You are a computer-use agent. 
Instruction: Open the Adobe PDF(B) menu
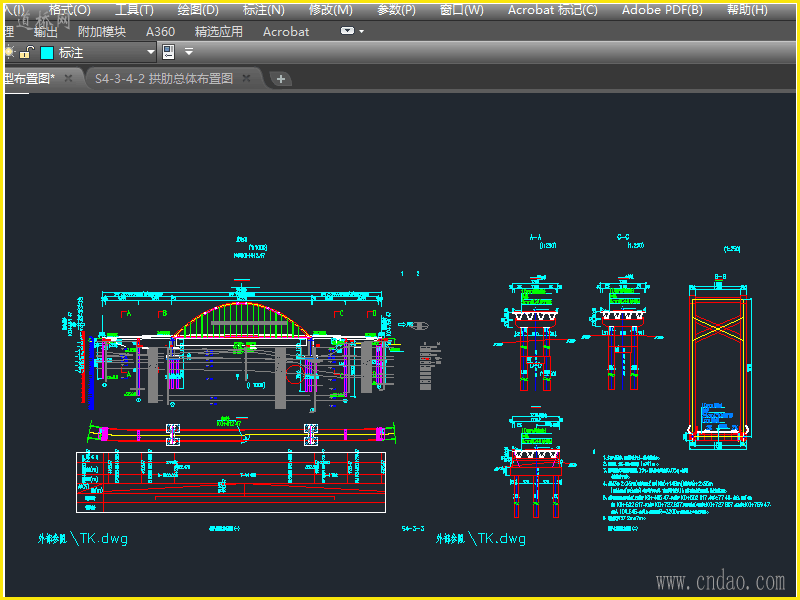point(661,10)
